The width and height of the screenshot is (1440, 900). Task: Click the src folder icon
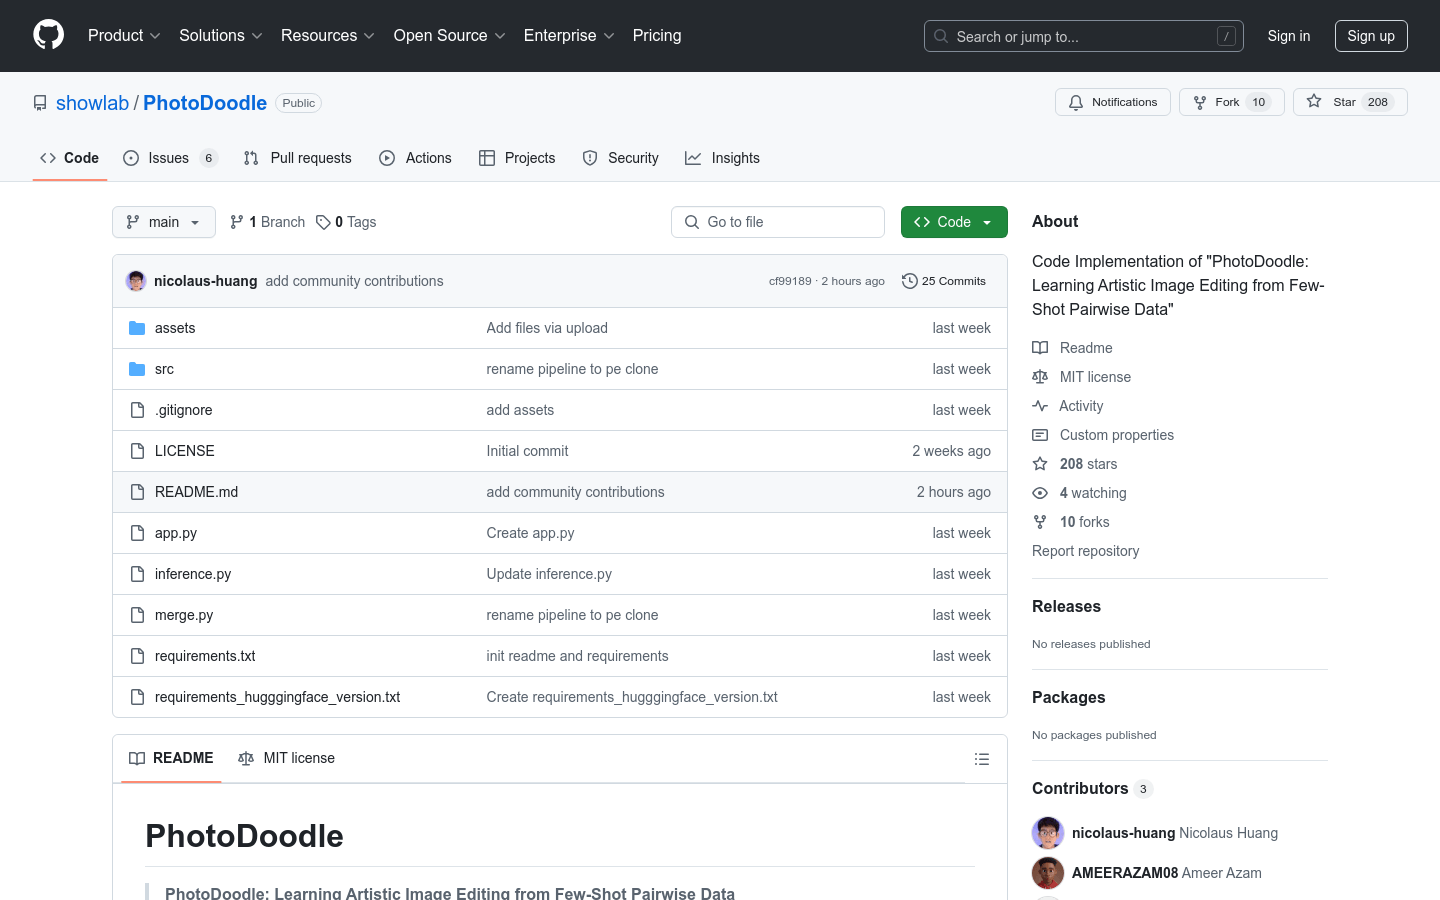coord(137,369)
